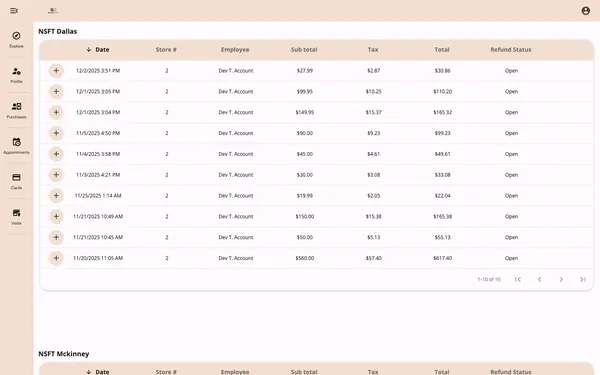Click Open status for the $30.86 purchase

click(x=511, y=70)
